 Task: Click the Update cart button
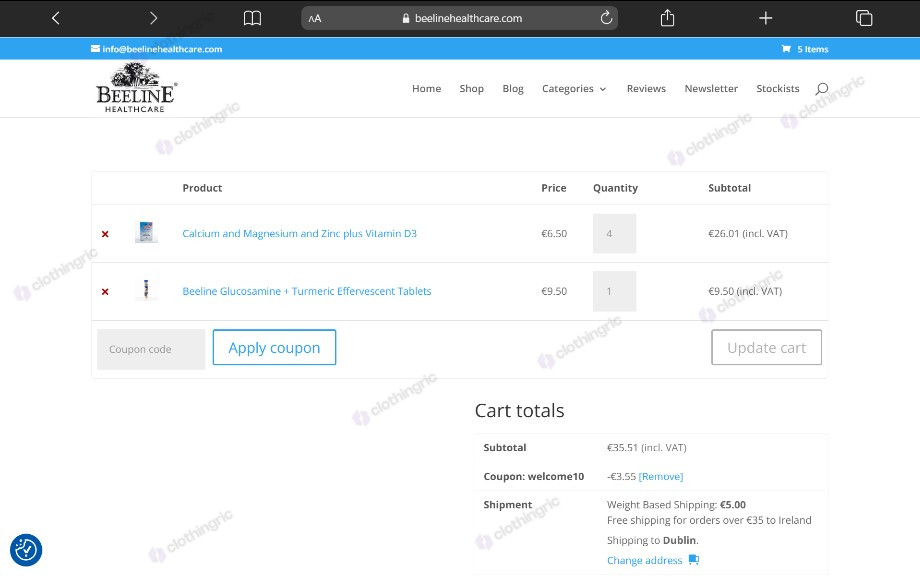[x=766, y=347]
